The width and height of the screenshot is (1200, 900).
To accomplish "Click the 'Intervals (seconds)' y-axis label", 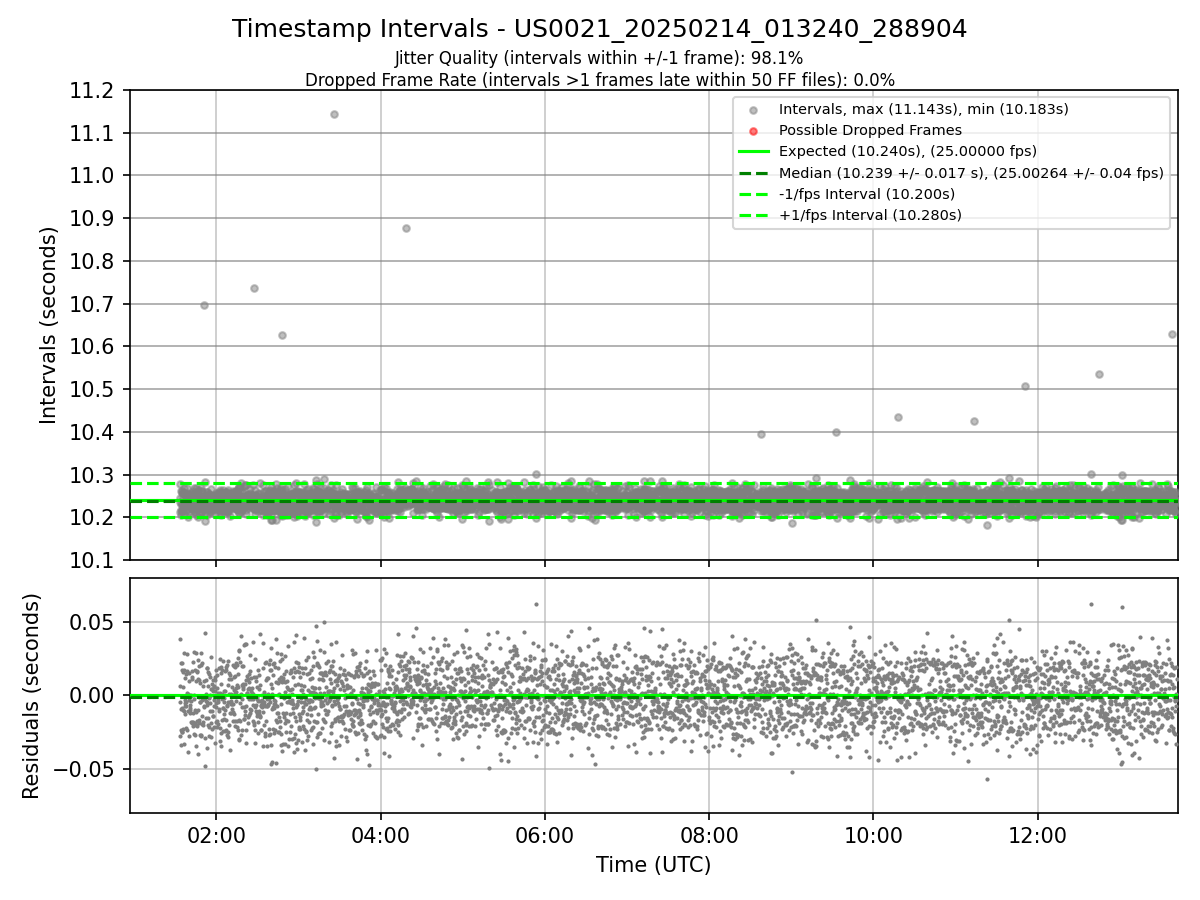I will pos(49,324).
